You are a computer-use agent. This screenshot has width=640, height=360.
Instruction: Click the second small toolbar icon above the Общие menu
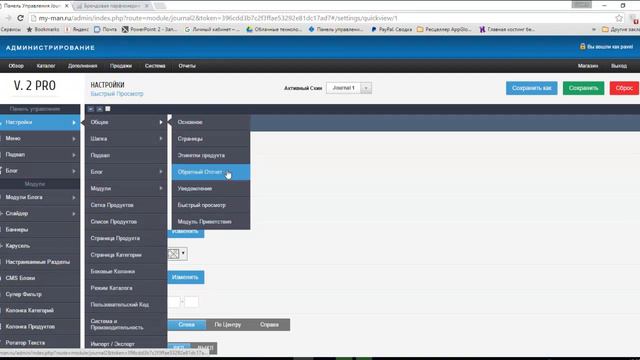100,109
